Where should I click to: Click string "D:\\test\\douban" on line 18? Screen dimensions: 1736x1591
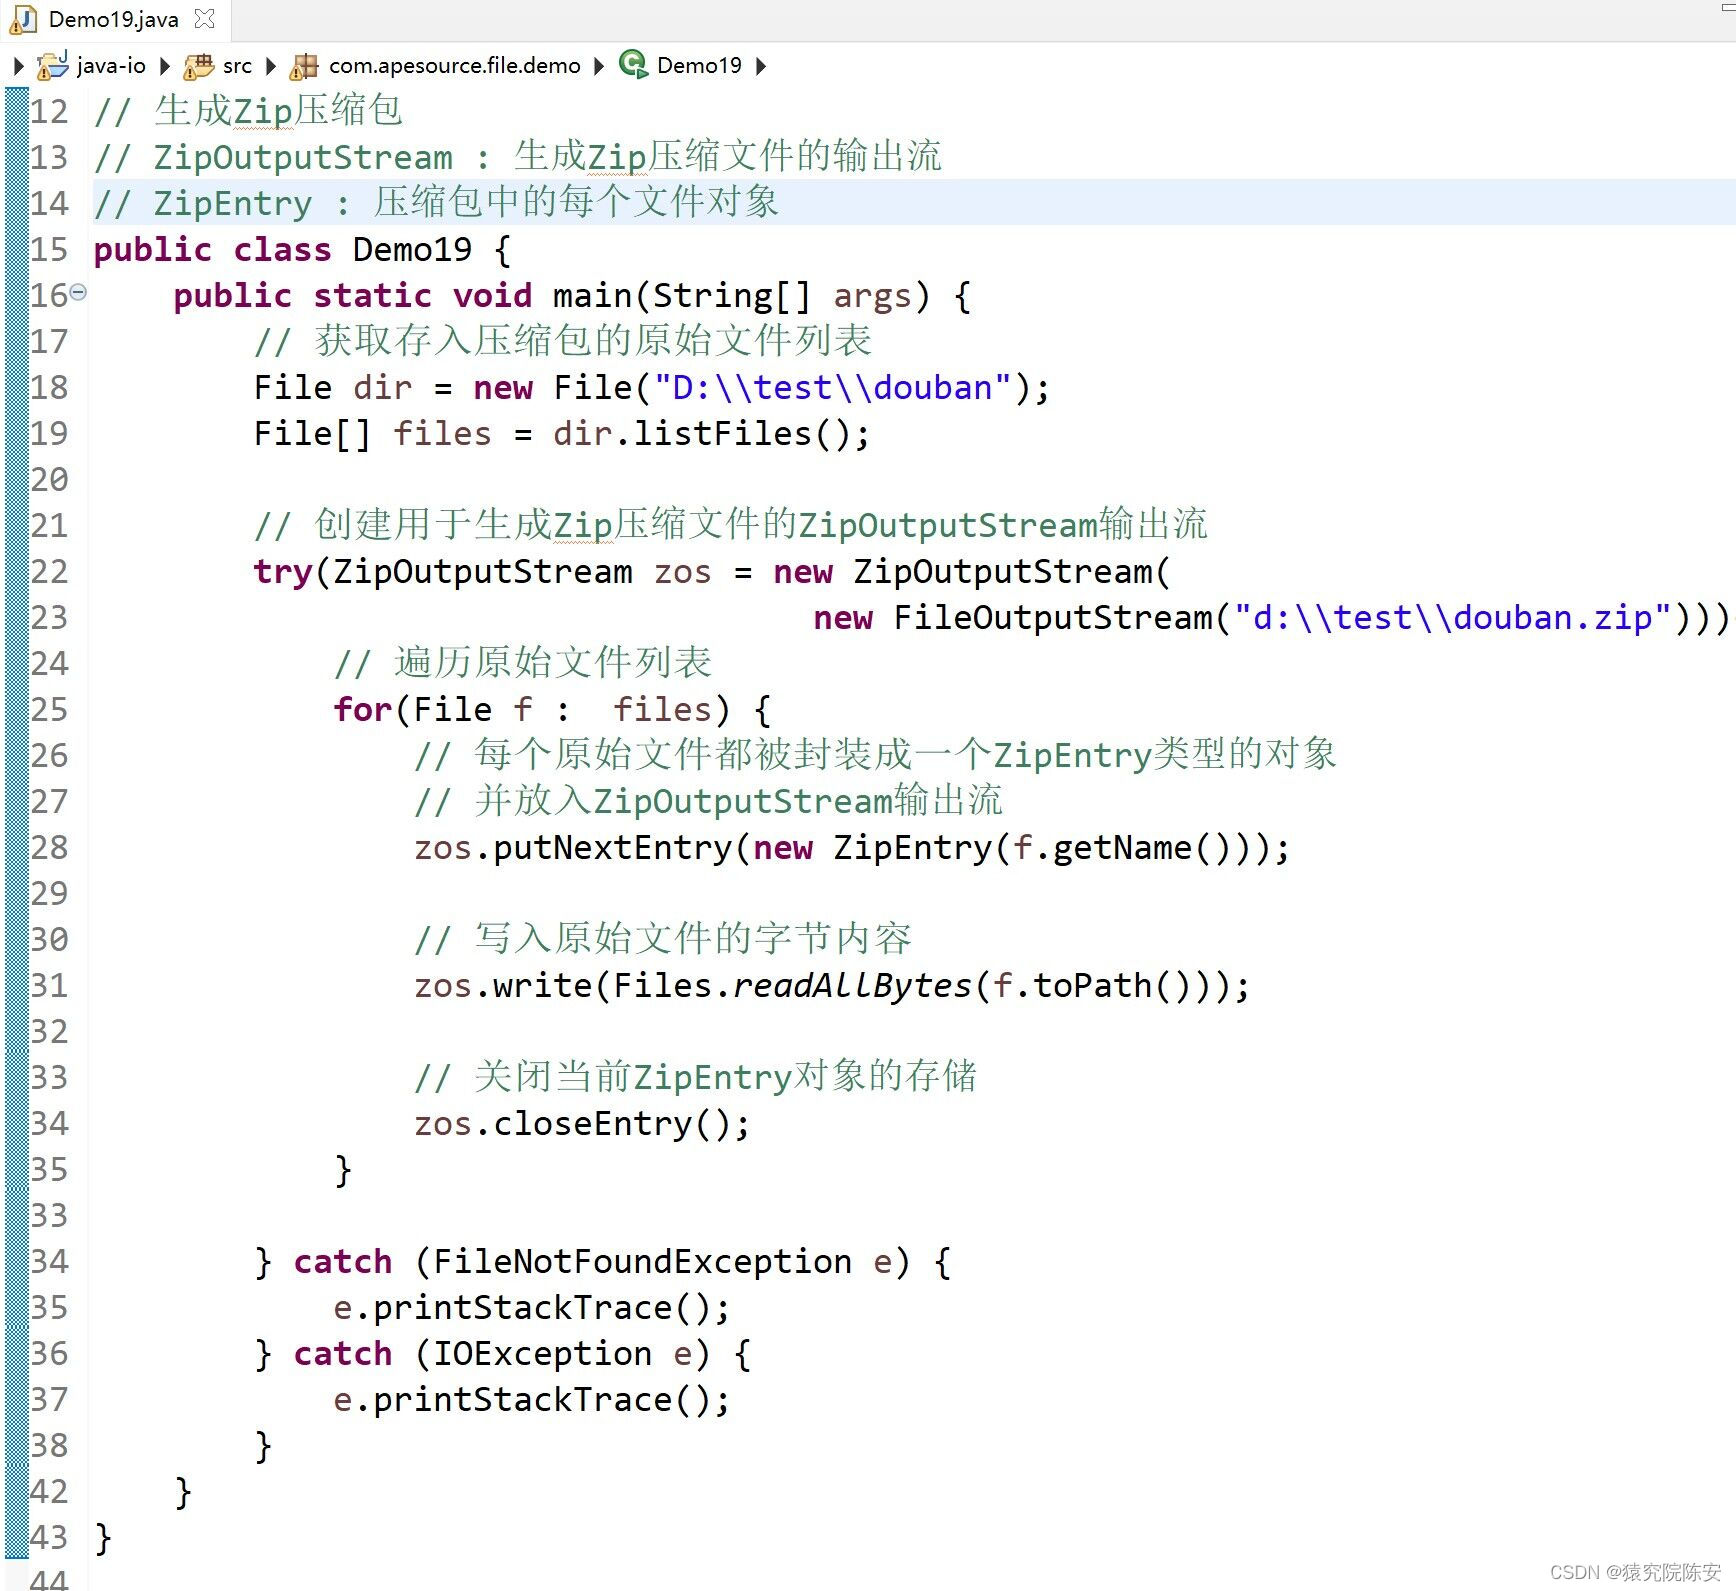pyautogui.click(x=833, y=387)
